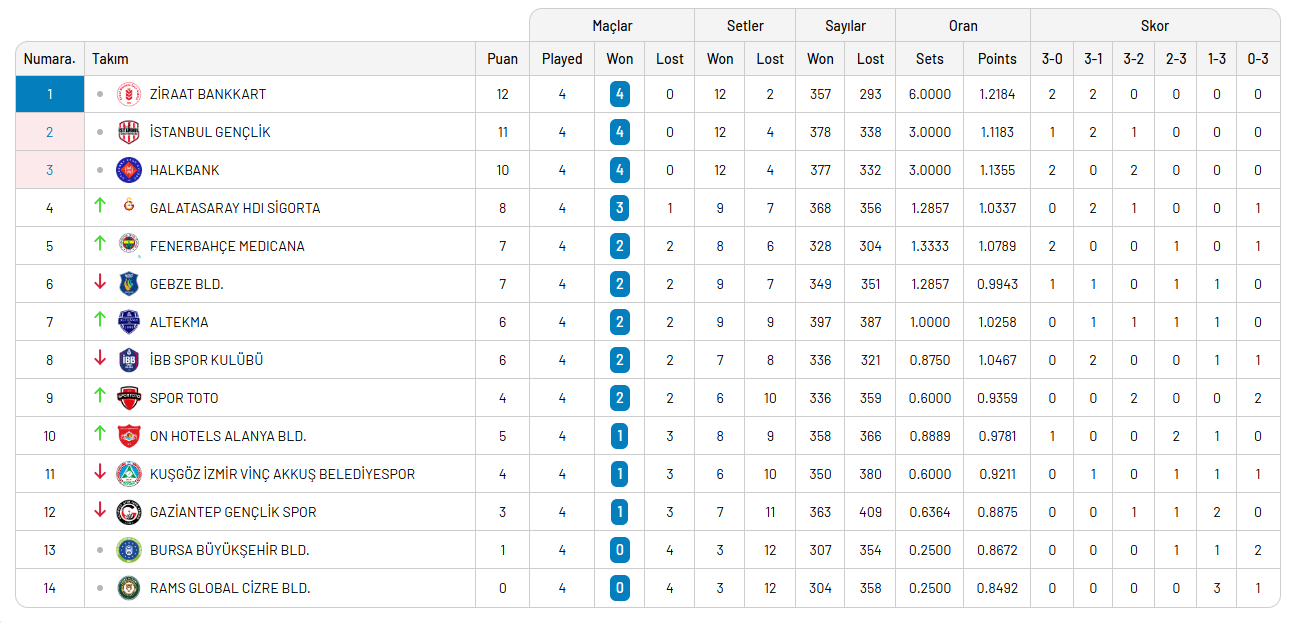The height and width of the screenshot is (623, 1295).
Task: Click Ziraat Bankkart's blue won-matches badge
Action: [x=620, y=94]
